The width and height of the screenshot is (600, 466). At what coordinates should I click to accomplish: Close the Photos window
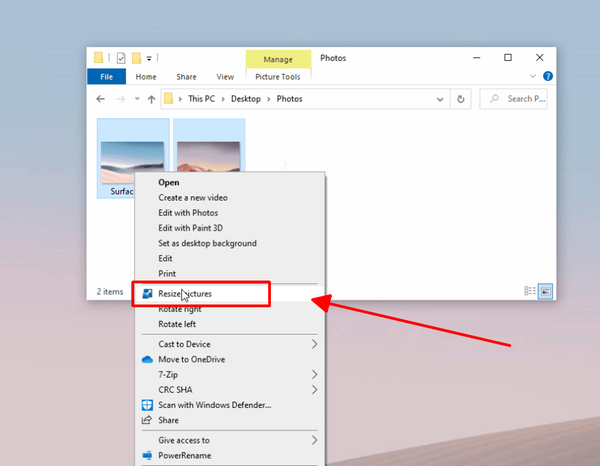coord(540,58)
